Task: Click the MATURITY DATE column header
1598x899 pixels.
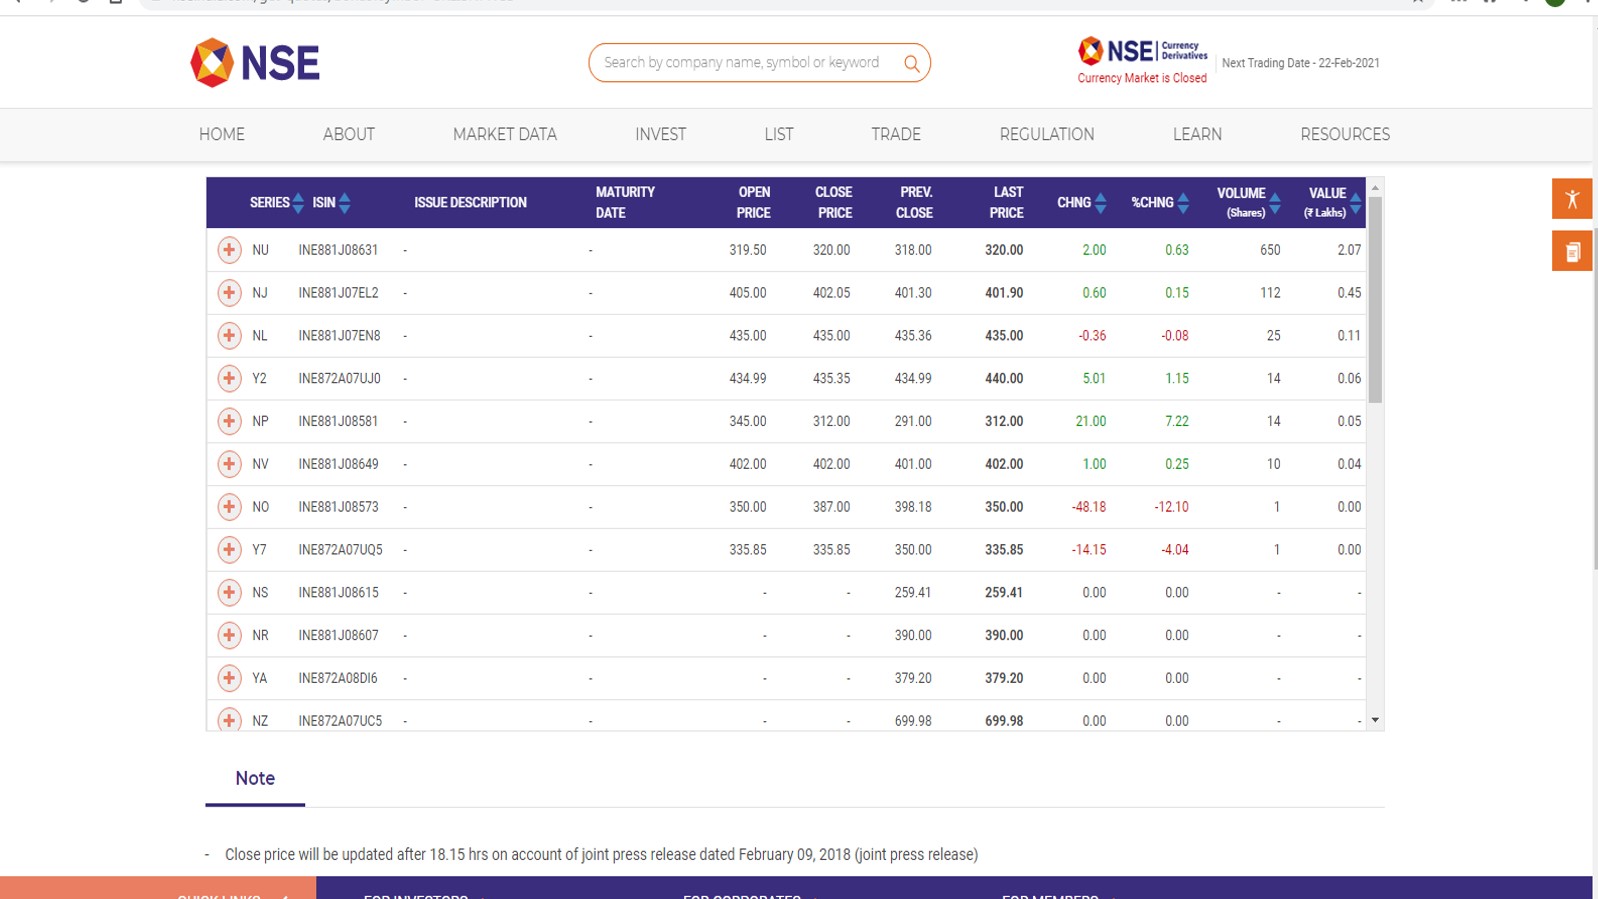Action: pyautogui.click(x=625, y=202)
